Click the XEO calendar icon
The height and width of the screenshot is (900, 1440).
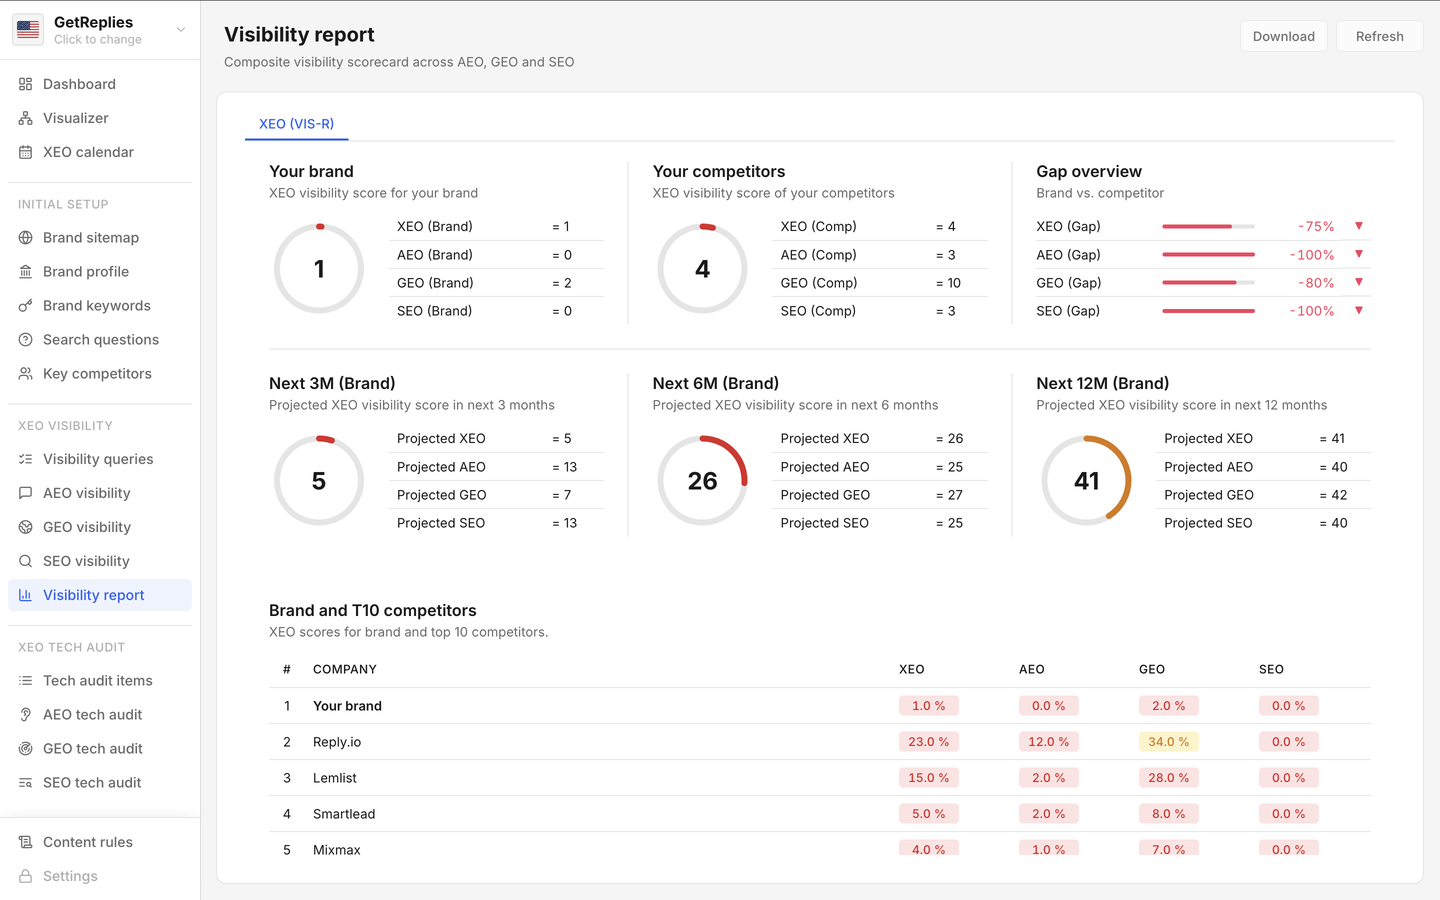pyautogui.click(x=26, y=152)
